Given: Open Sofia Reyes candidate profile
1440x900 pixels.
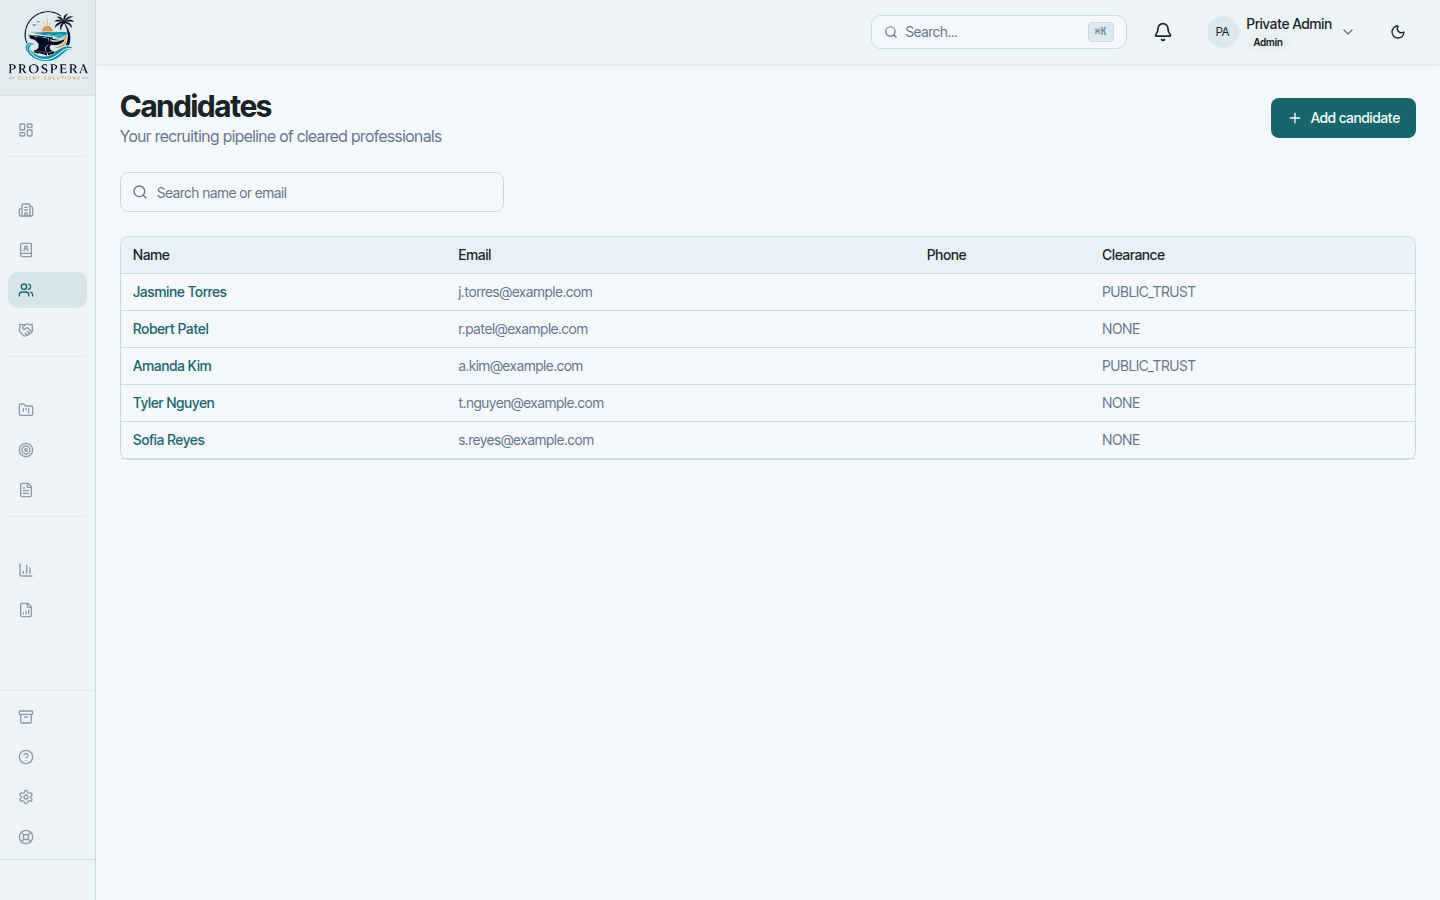Looking at the screenshot, I should [x=169, y=440].
